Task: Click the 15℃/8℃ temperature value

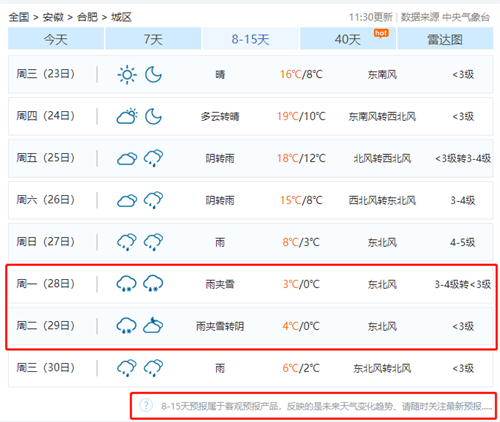Action: (x=301, y=200)
